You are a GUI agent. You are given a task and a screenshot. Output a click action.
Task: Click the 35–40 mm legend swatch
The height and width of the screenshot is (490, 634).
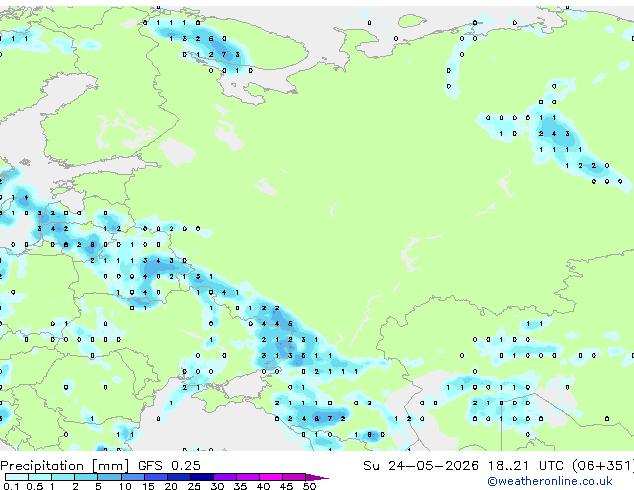click(248, 477)
